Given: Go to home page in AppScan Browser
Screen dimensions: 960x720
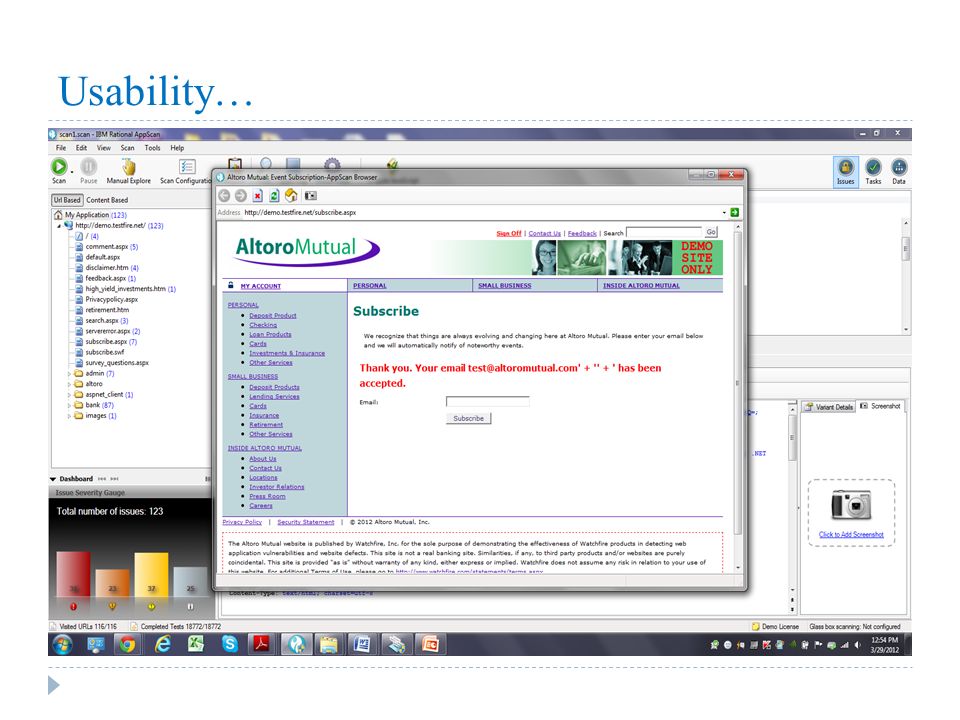Looking at the screenshot, I should 291,195.
